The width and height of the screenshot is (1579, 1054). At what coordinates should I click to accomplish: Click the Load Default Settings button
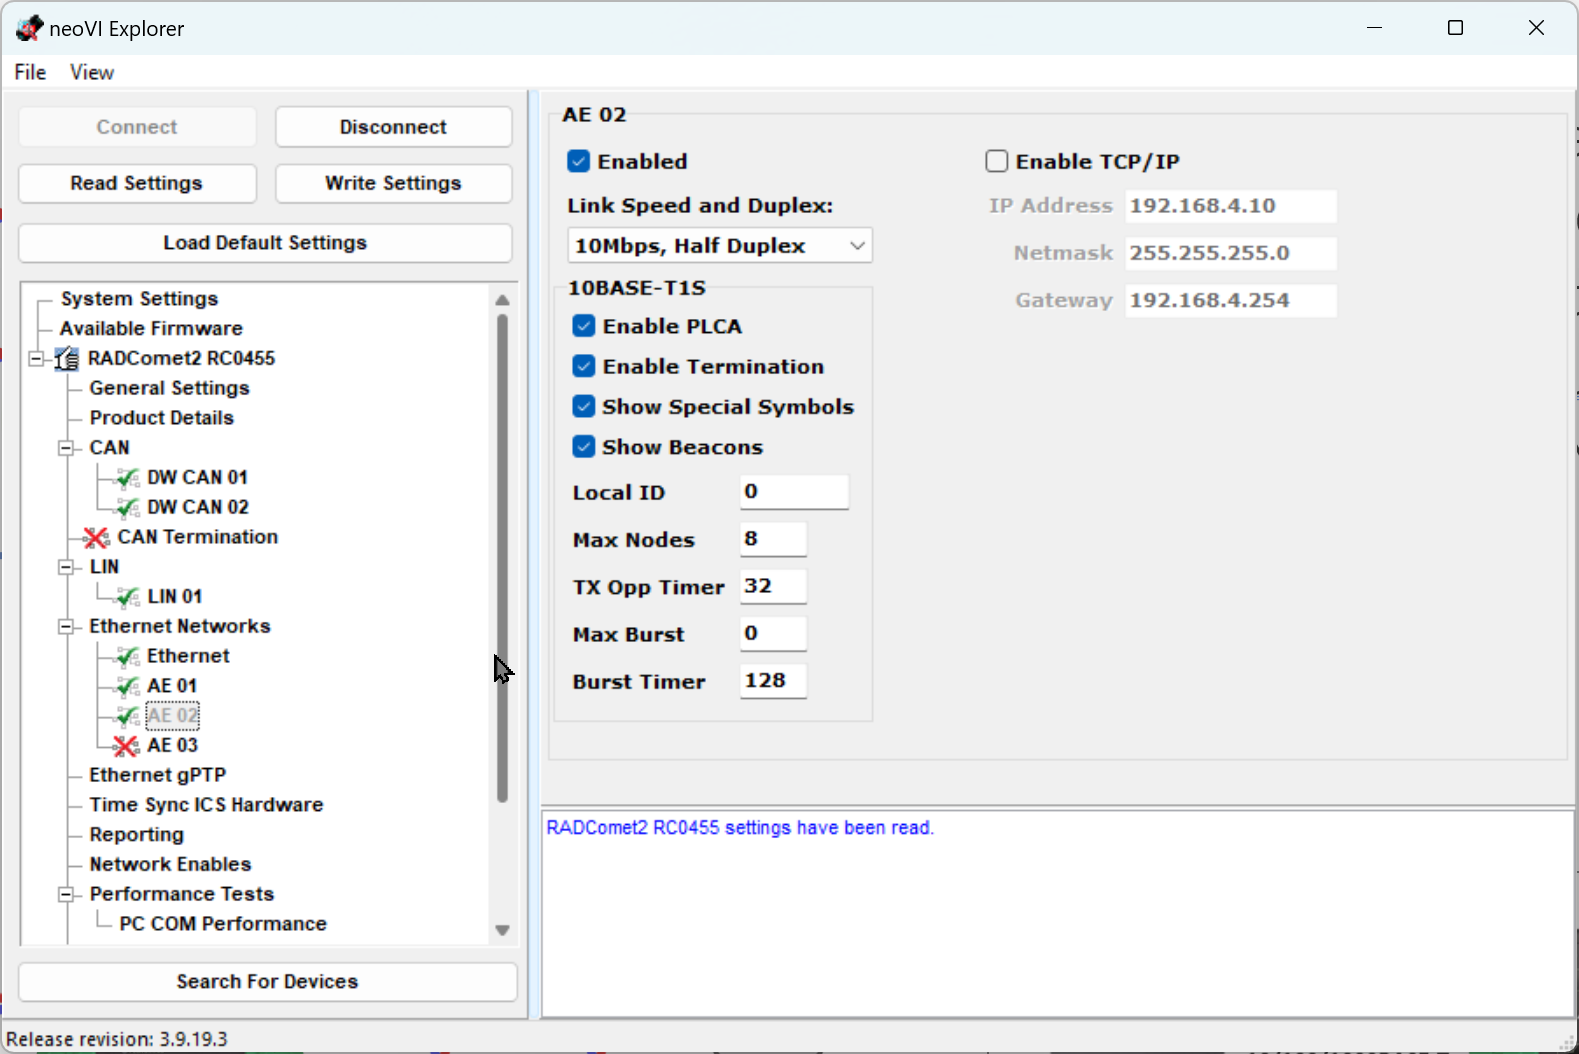[x=265, y=243]
